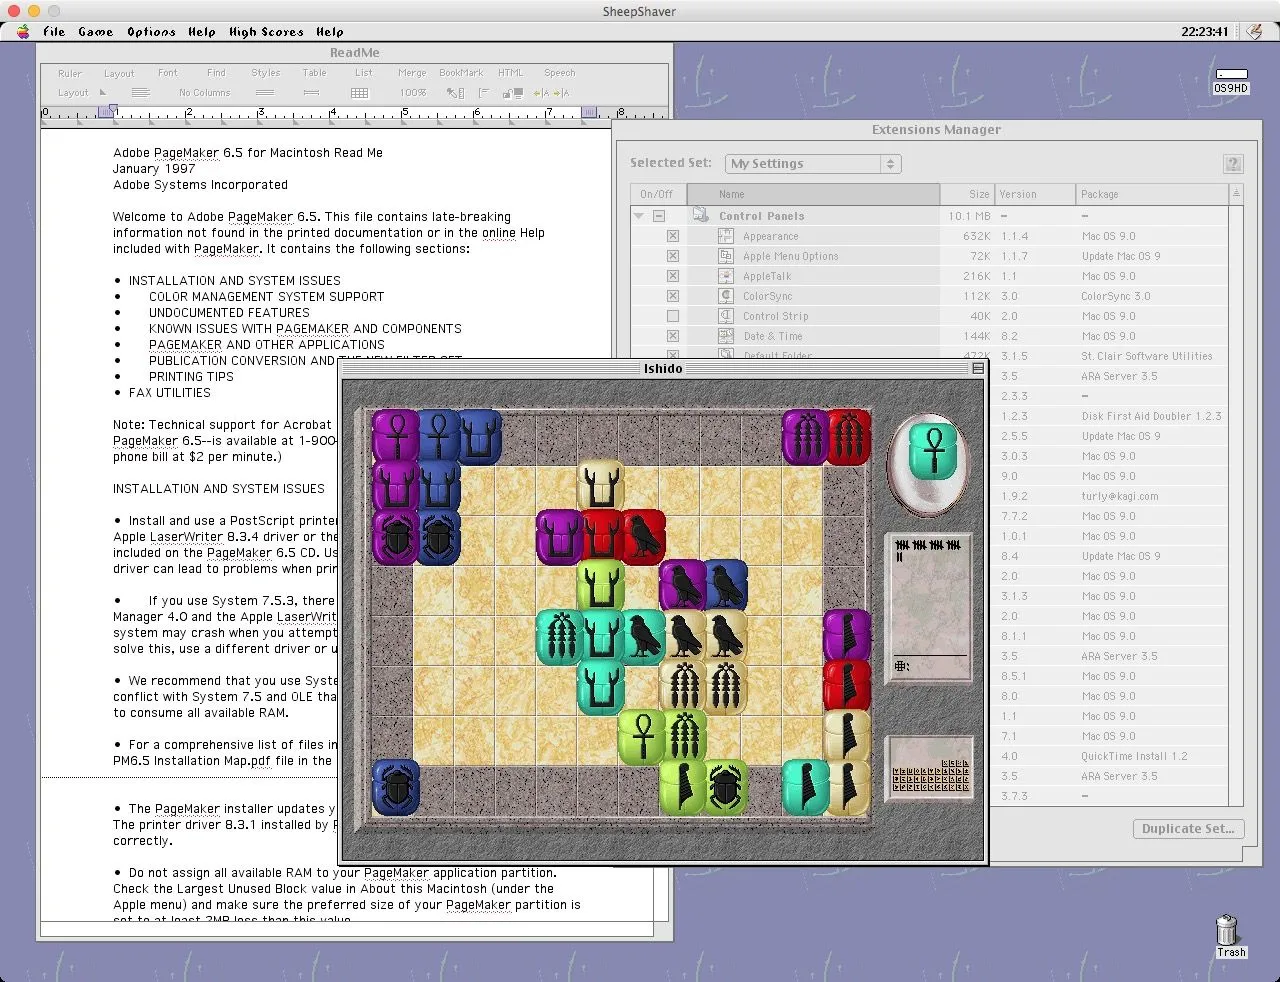This screenshot has height=982, width=1280.
Task: Open the High Scores menu
Action: (x=266, y=32)
